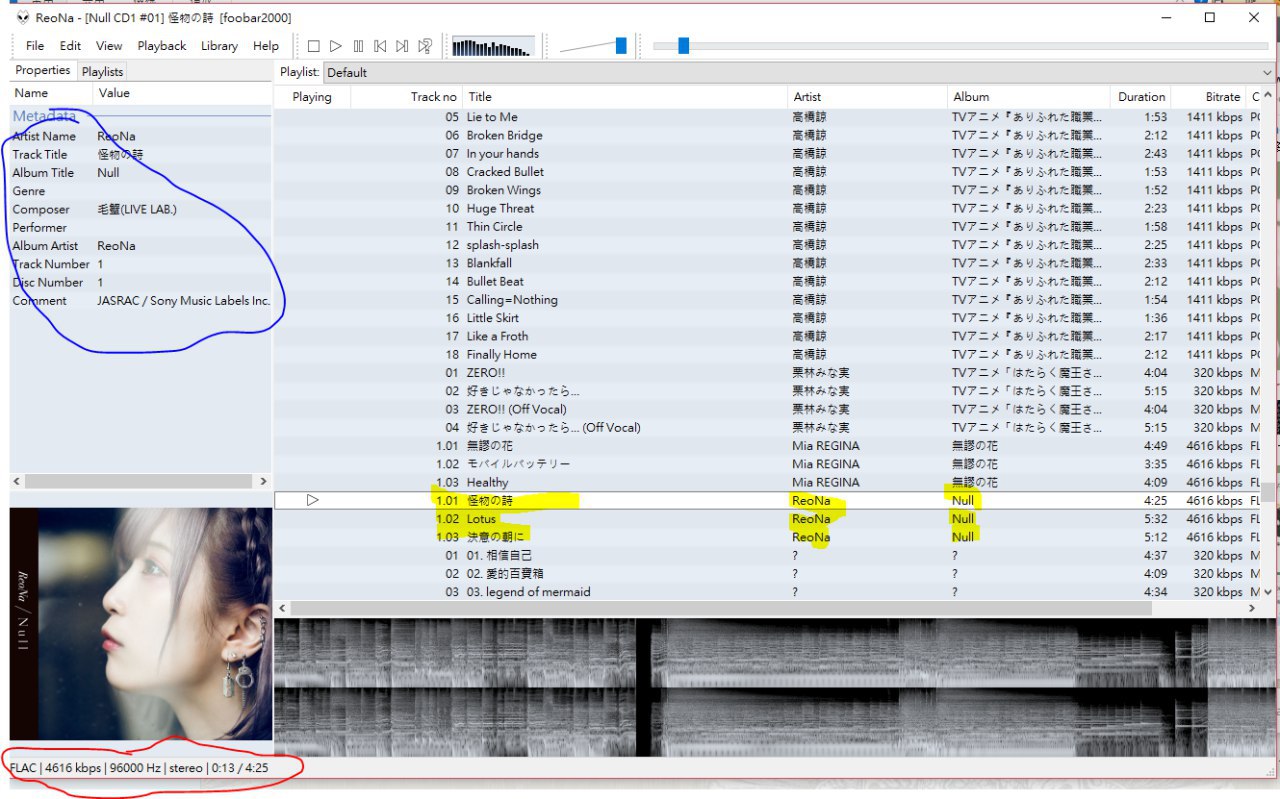Open the View menu
This screenshot has height=799, width=1280.
click(109, 46)
